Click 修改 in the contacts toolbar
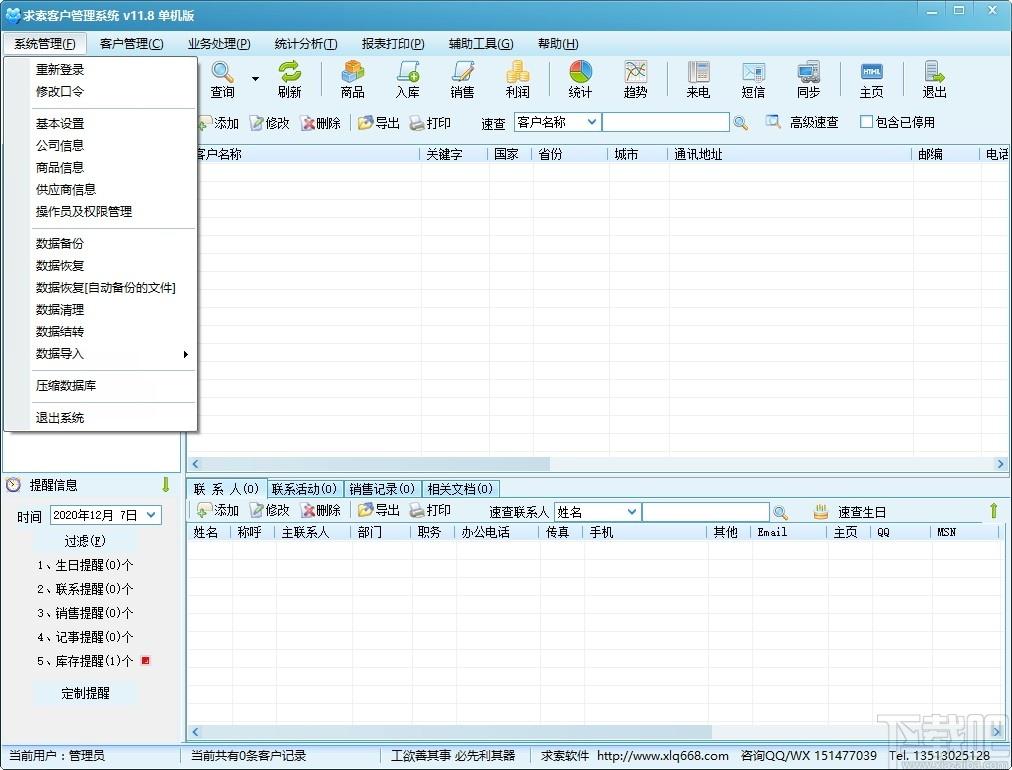Screen dimensions: 1012x770 pyautogui.click(x=270, y=510)
